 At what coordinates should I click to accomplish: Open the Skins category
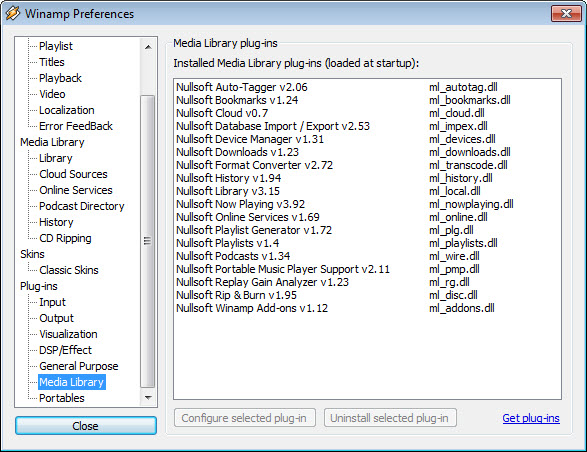coord(33,254)
